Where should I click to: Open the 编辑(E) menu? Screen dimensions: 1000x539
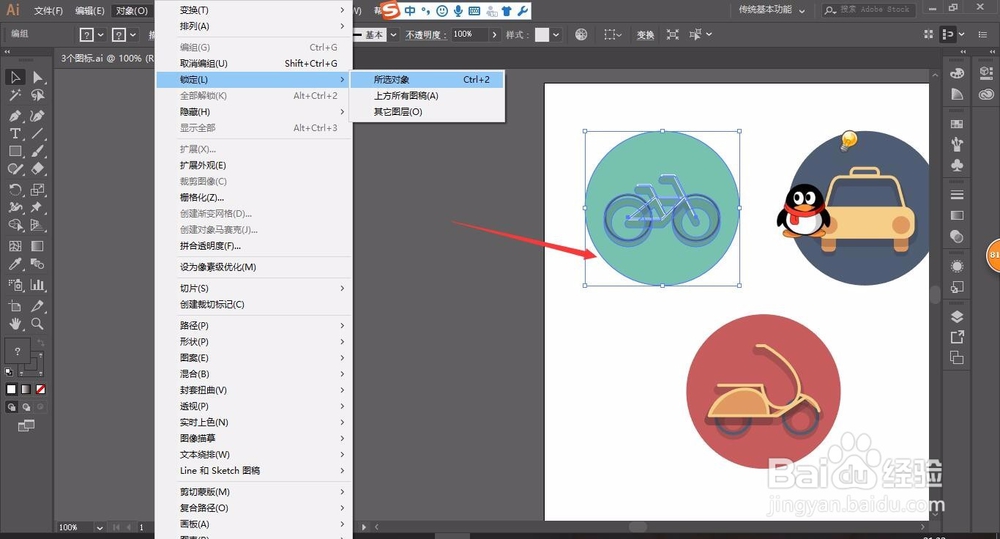[89, 11]
